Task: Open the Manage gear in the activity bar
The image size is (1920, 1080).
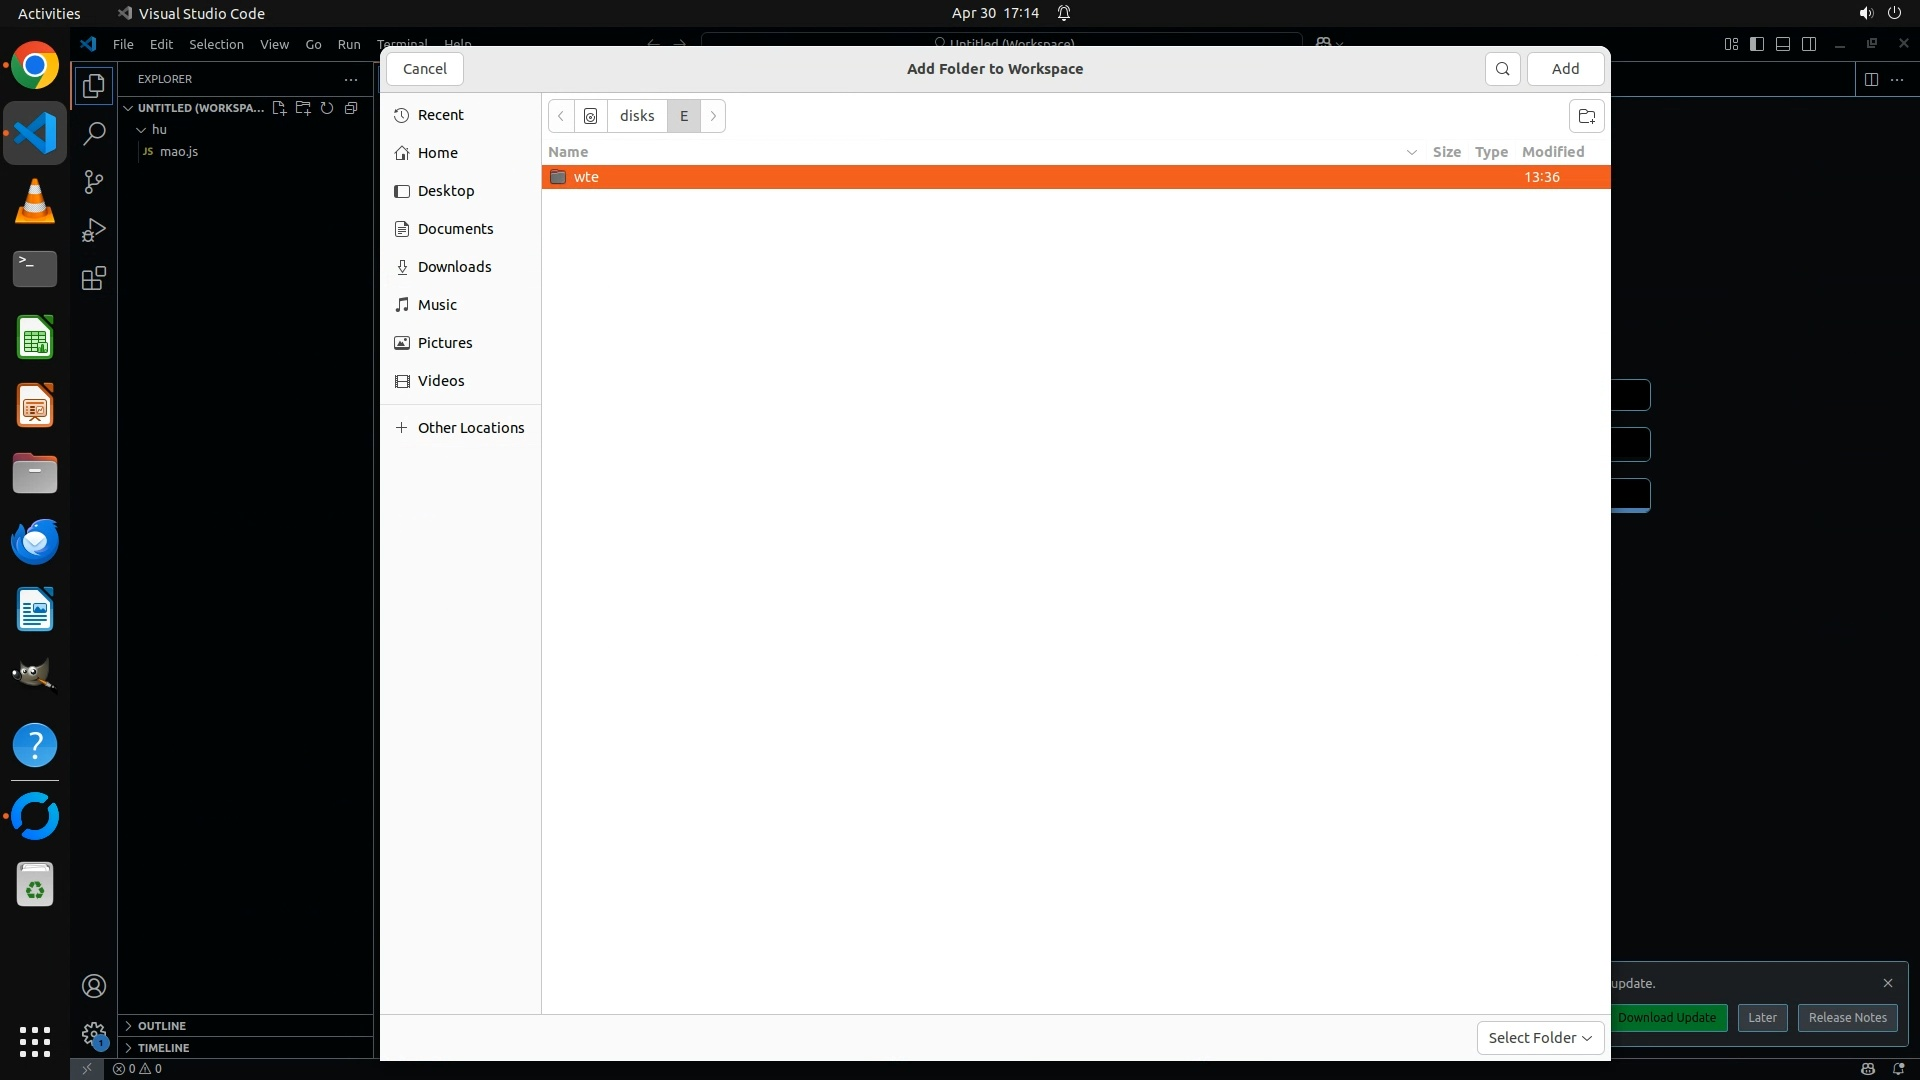Action: click(x=94, y=1033)
